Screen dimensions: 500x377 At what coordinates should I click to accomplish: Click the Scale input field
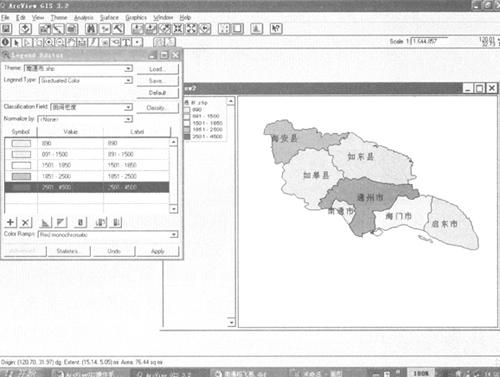coord(429,42)
